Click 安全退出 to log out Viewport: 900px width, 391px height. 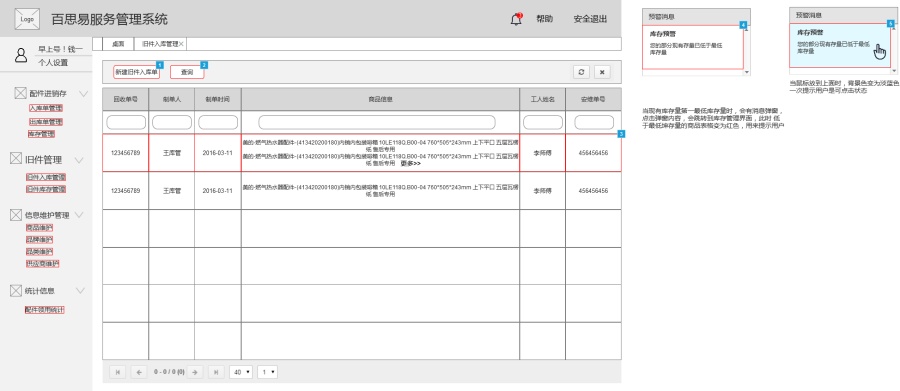point(590,19)
